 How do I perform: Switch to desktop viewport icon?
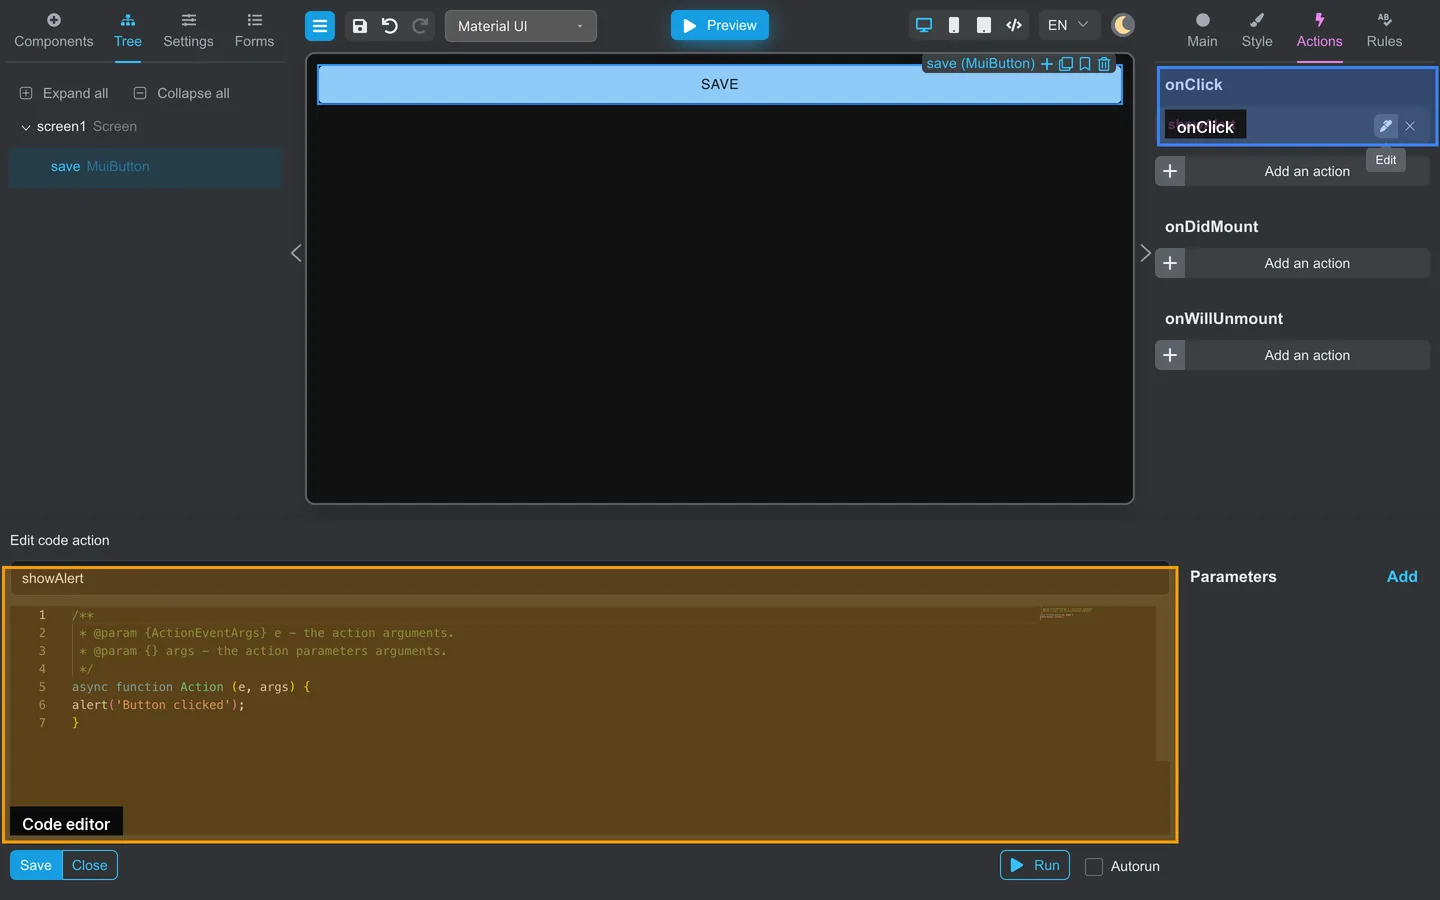pos(924,25)
